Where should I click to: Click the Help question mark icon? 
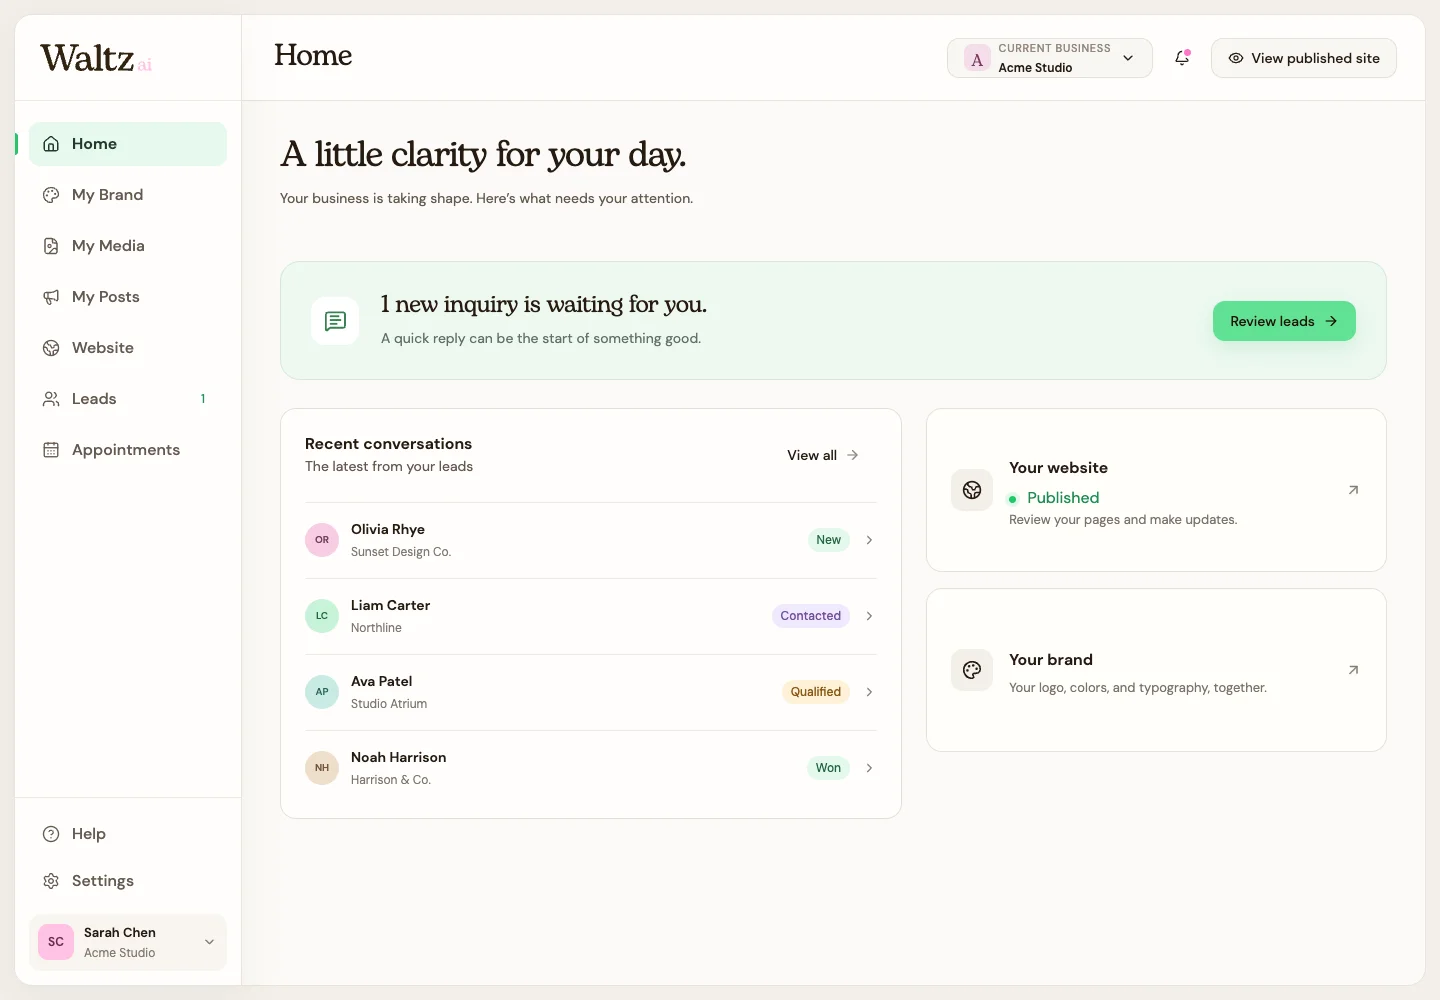[x=51, y=834]
